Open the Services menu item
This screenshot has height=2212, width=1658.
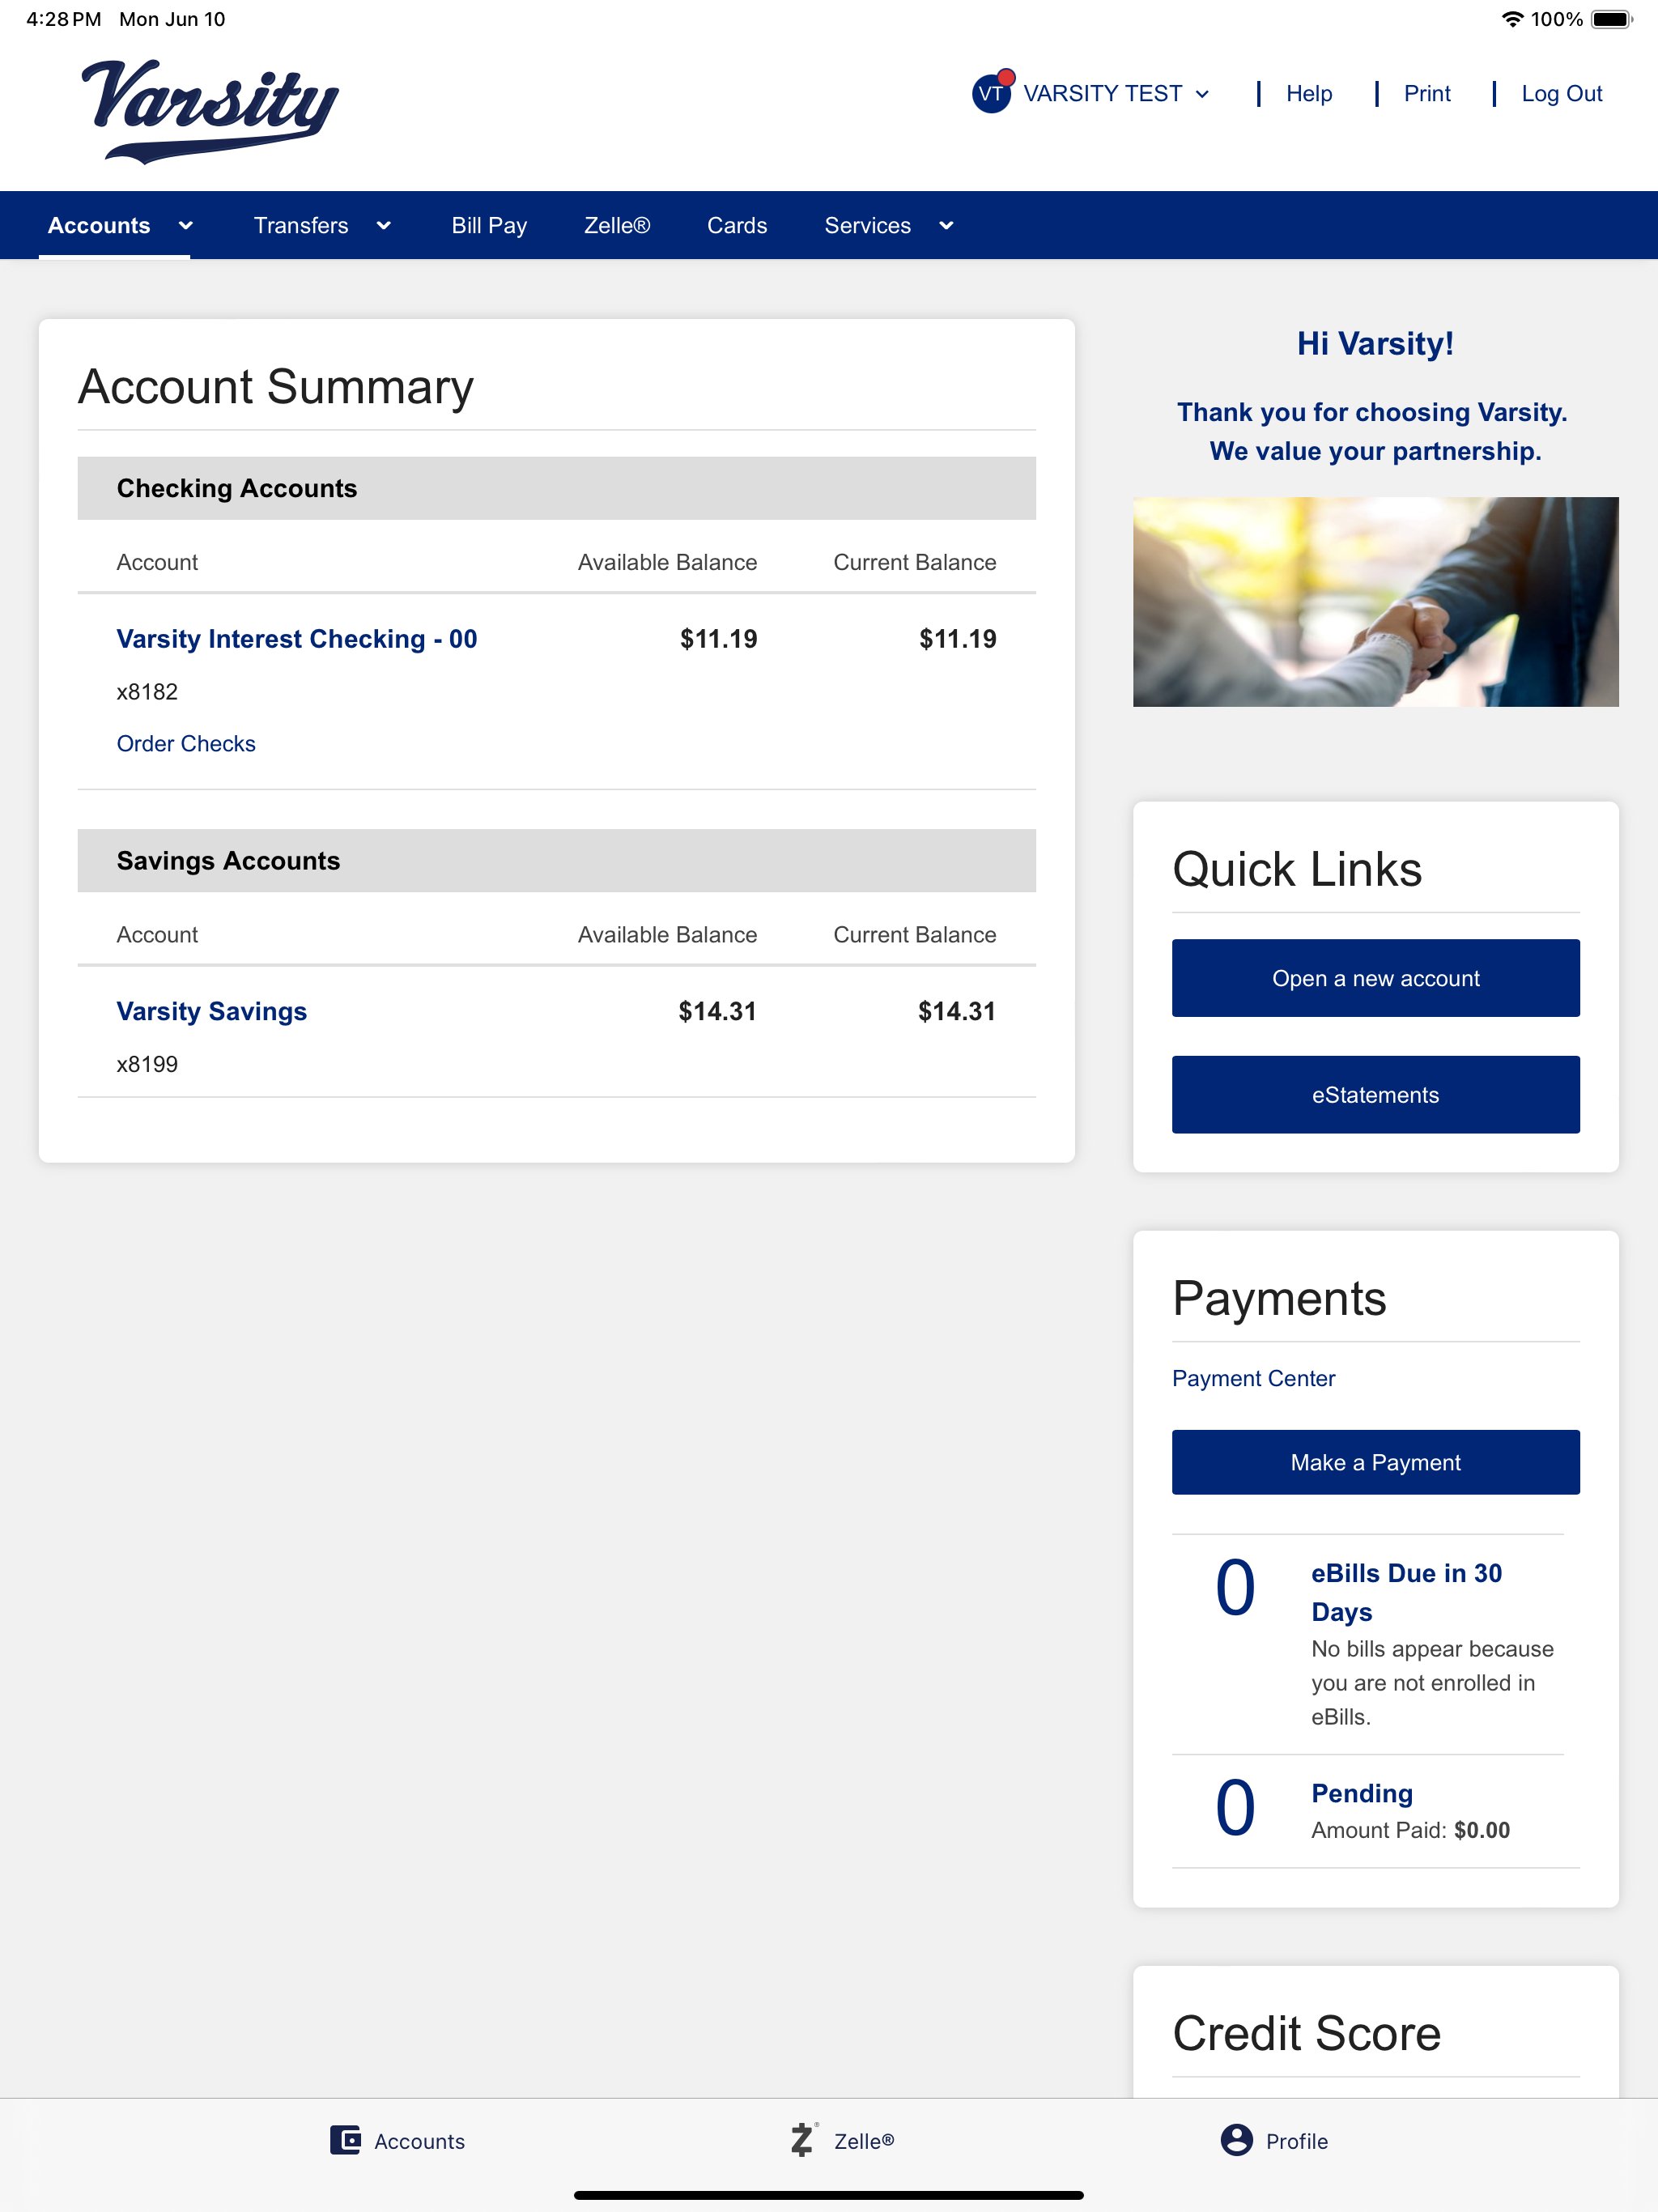(x=867, y=225)
